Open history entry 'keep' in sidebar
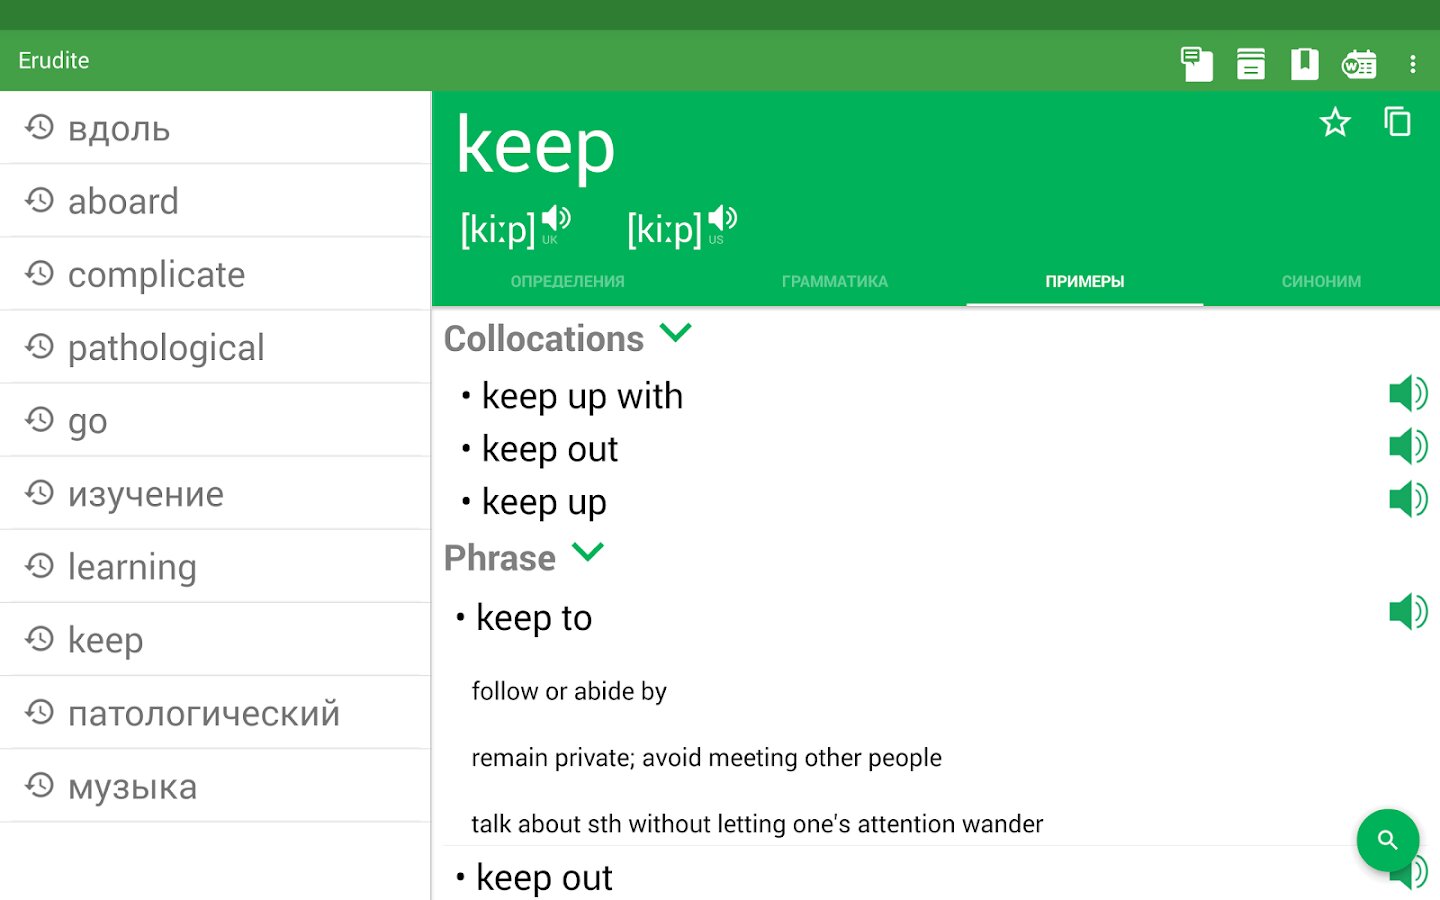The image size is (1440, 900). tap(215, 639)
